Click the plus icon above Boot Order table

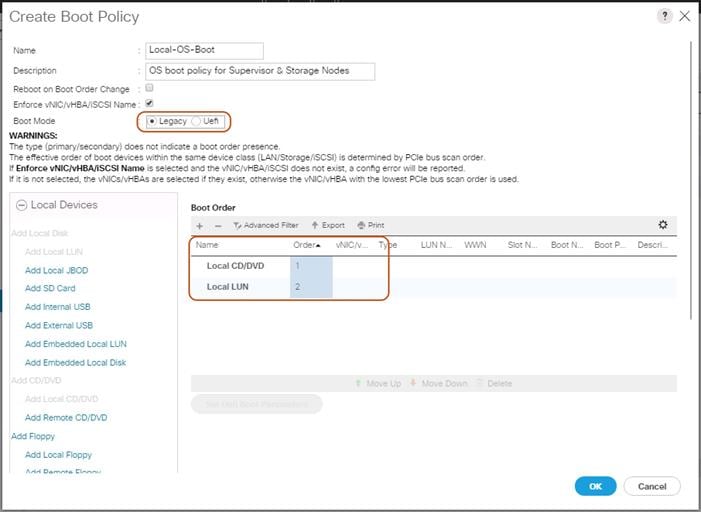coord(199,226)
